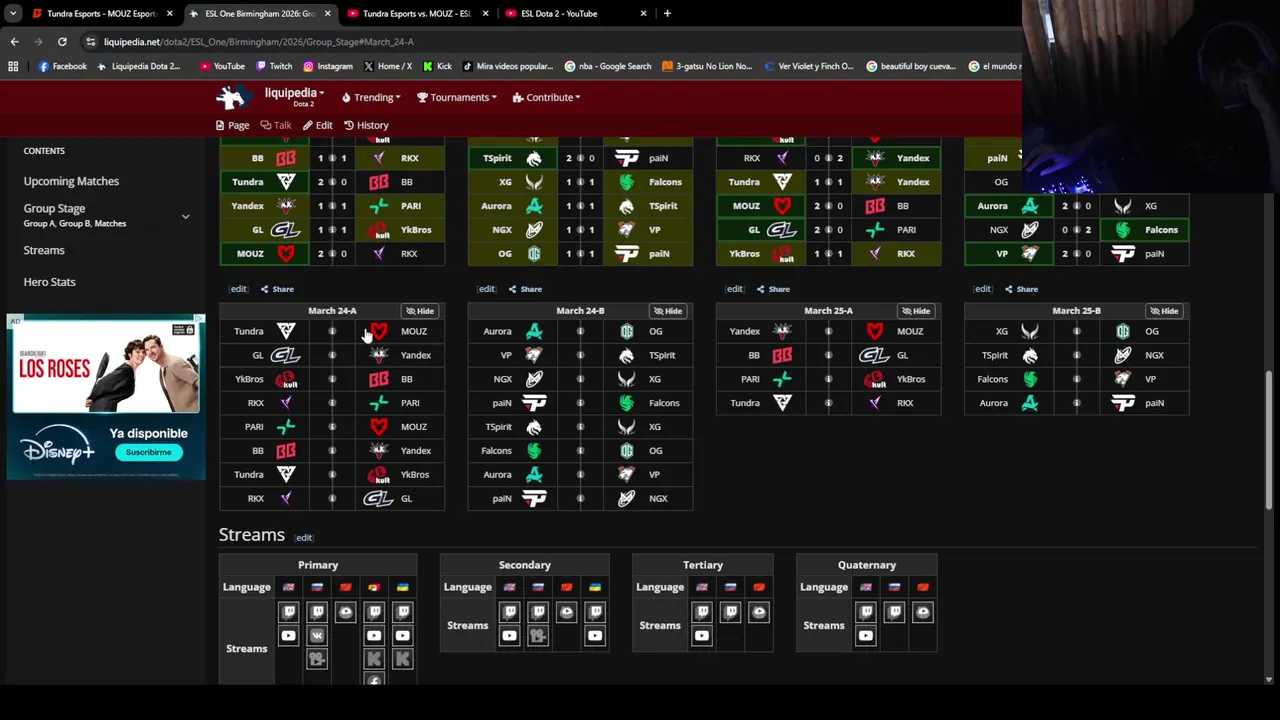Click the Liquipedia horse logo
The height and width of the screenshot is (720, 1280).
pos(232,96)
